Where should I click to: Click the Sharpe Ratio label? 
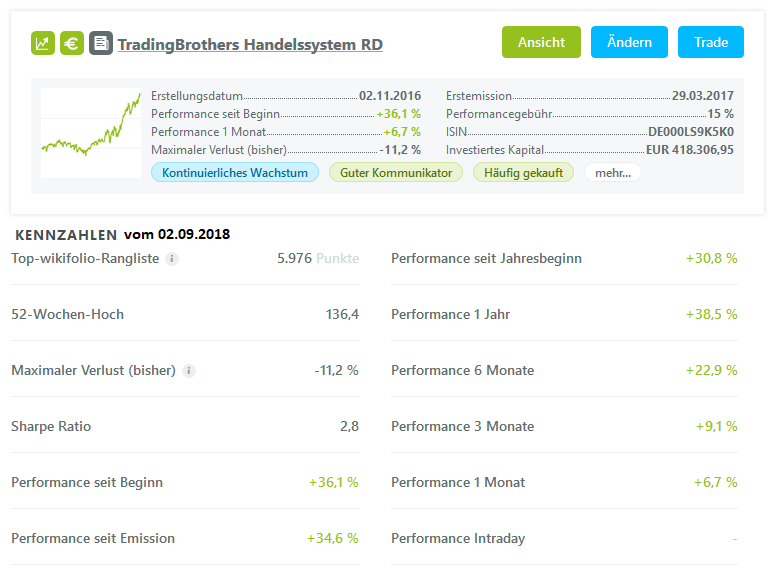[x=51, y=426]
